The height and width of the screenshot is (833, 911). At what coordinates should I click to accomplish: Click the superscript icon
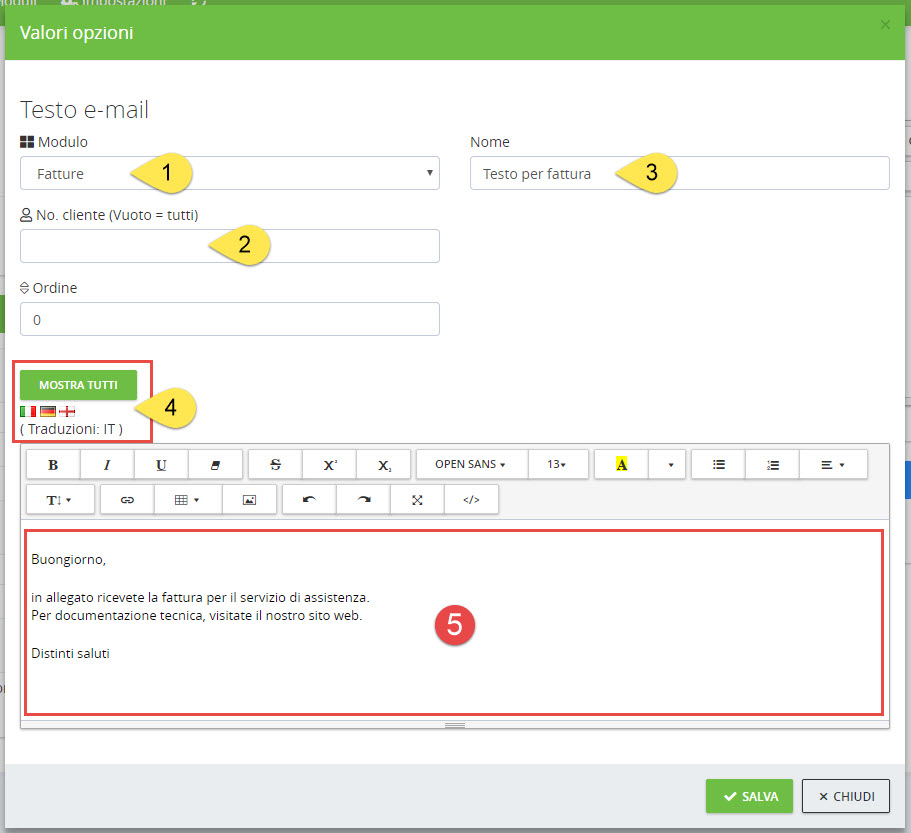click(330, 465)
